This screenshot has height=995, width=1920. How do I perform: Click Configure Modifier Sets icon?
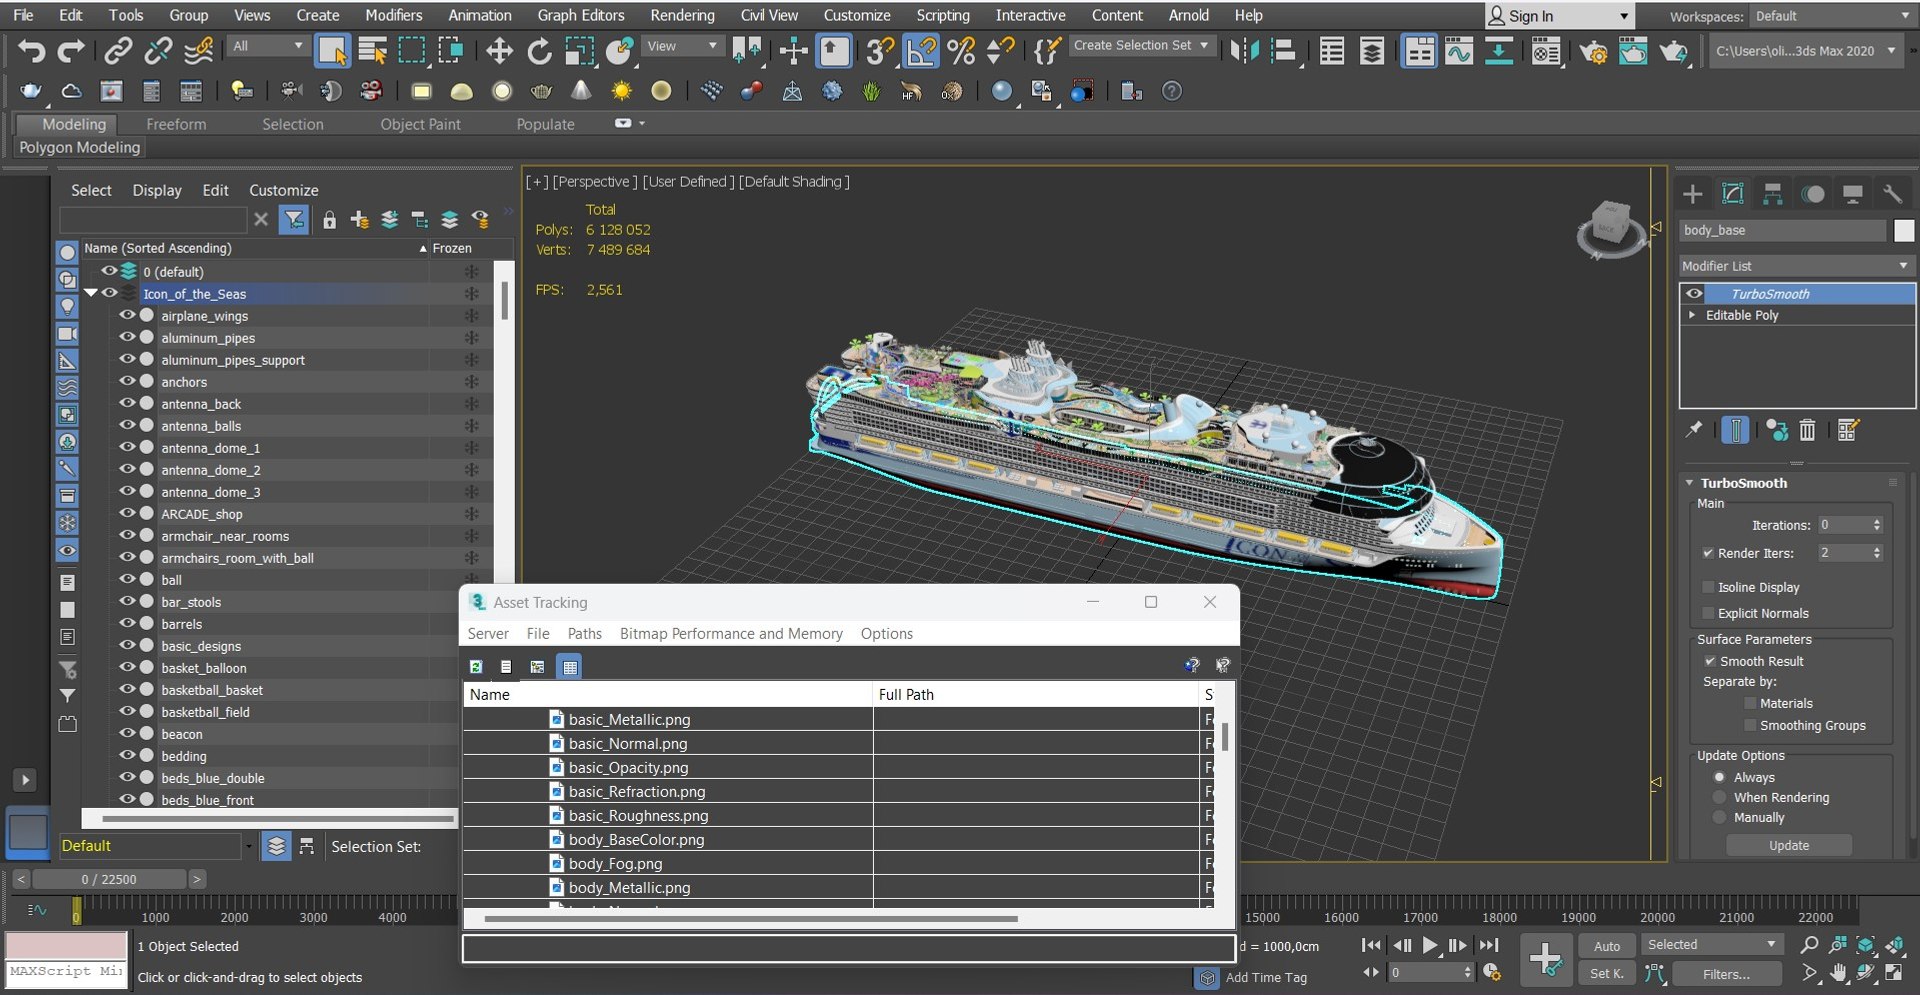coord(1847,430)
